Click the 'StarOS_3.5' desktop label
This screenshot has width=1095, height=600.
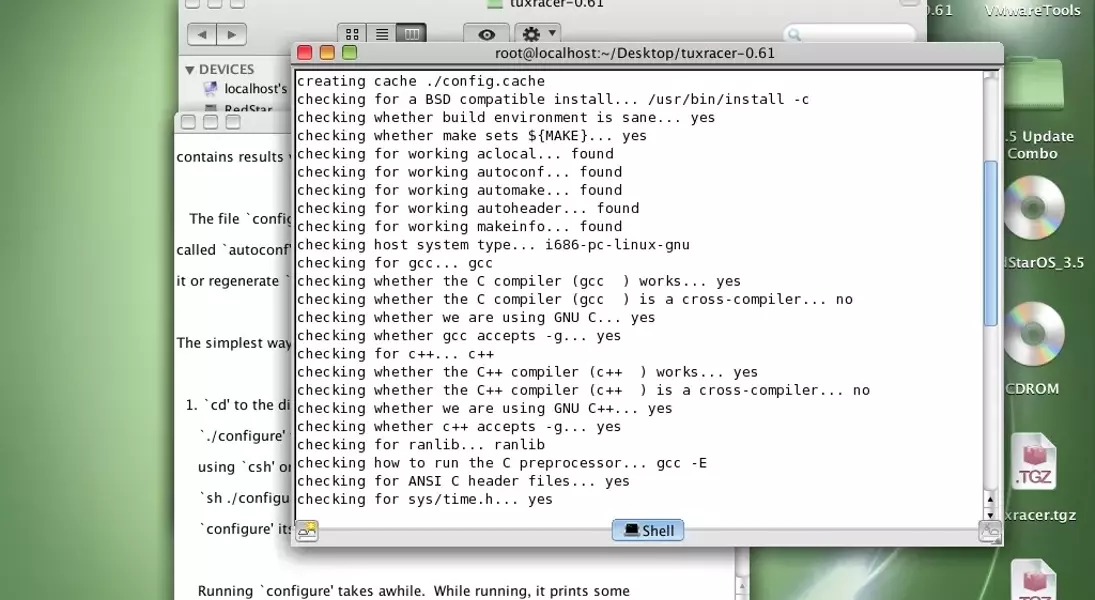tap(1043, 263)
